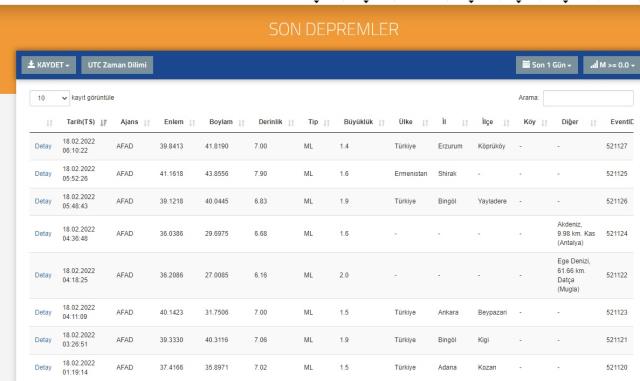Image resolution: width=640 pixels, height=381 pixels.
Task: Click EventID value 521121
Action: 617,340
